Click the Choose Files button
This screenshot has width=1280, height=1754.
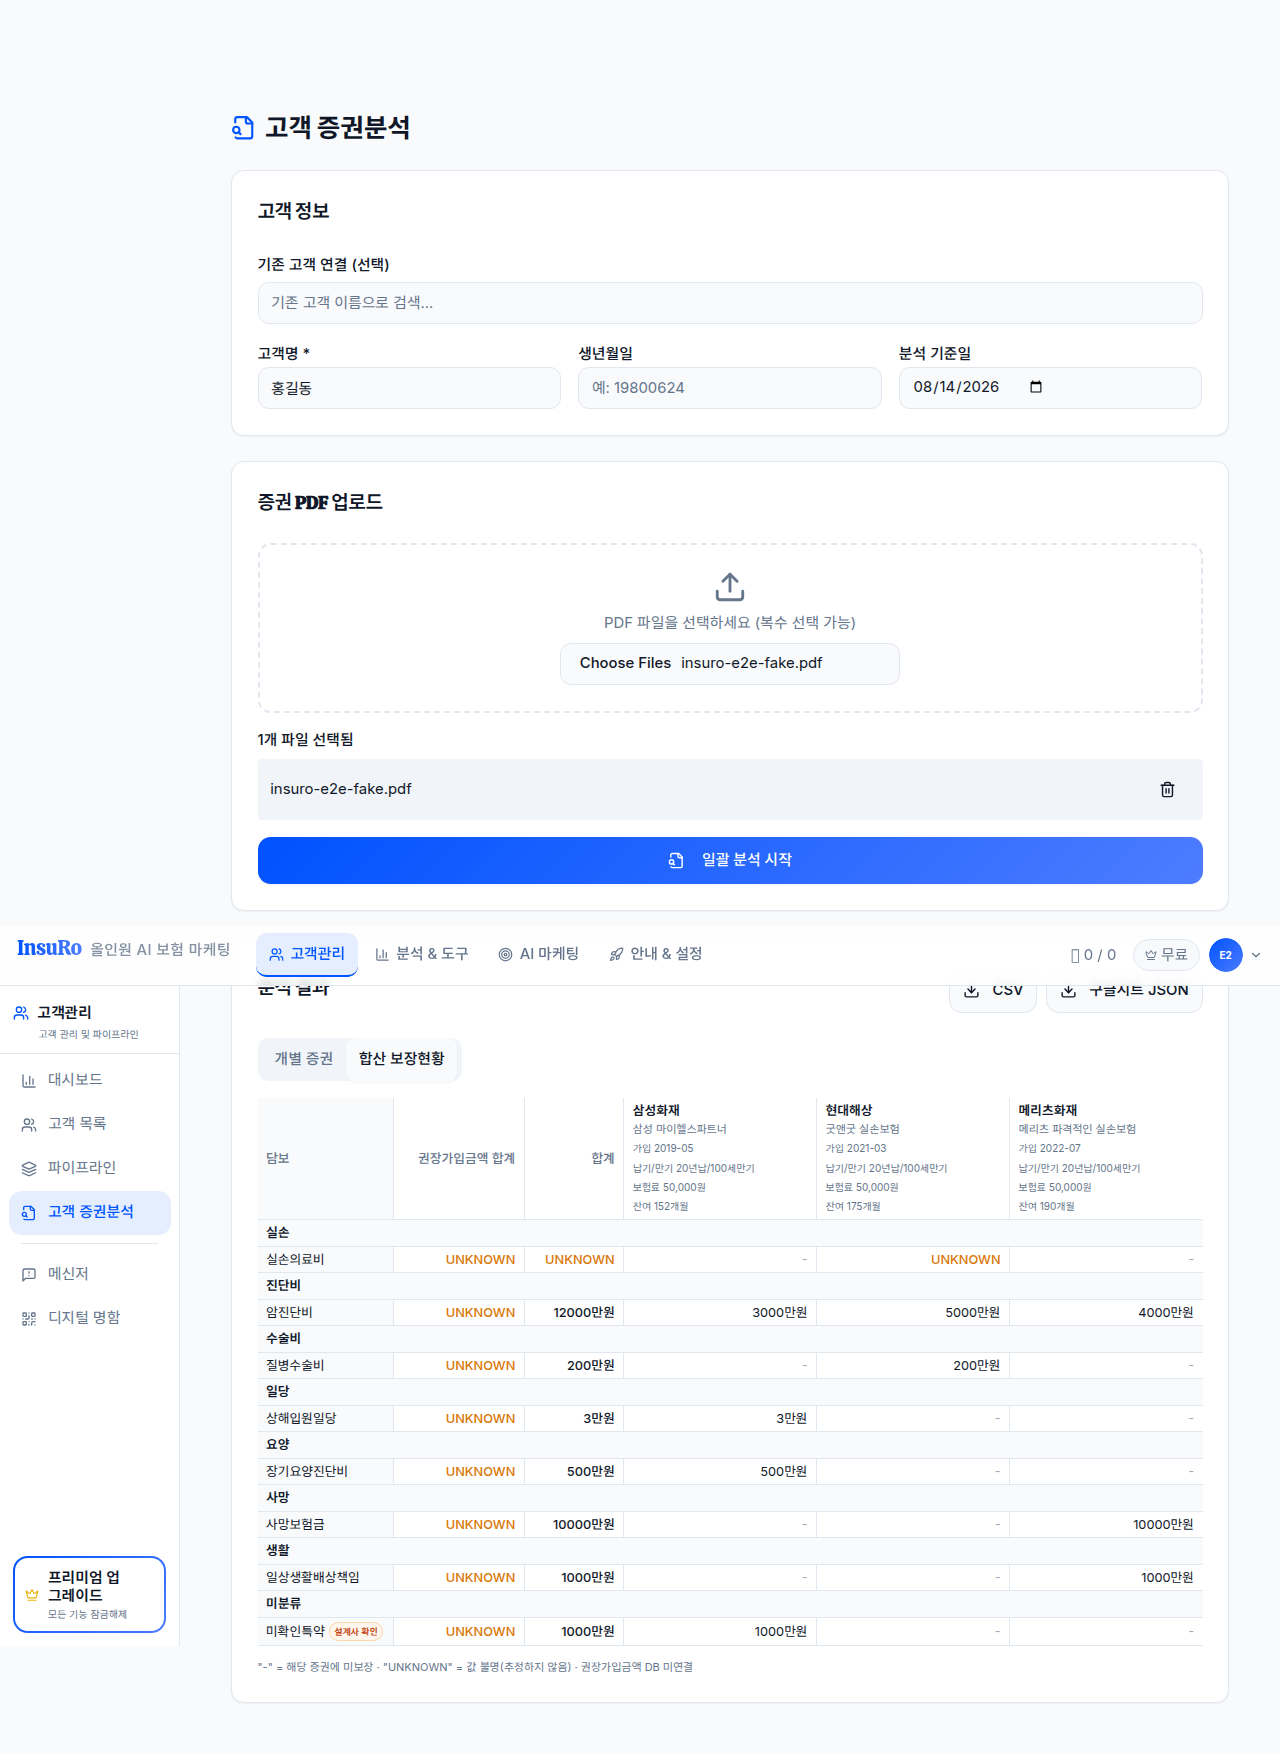pos(625,663)
